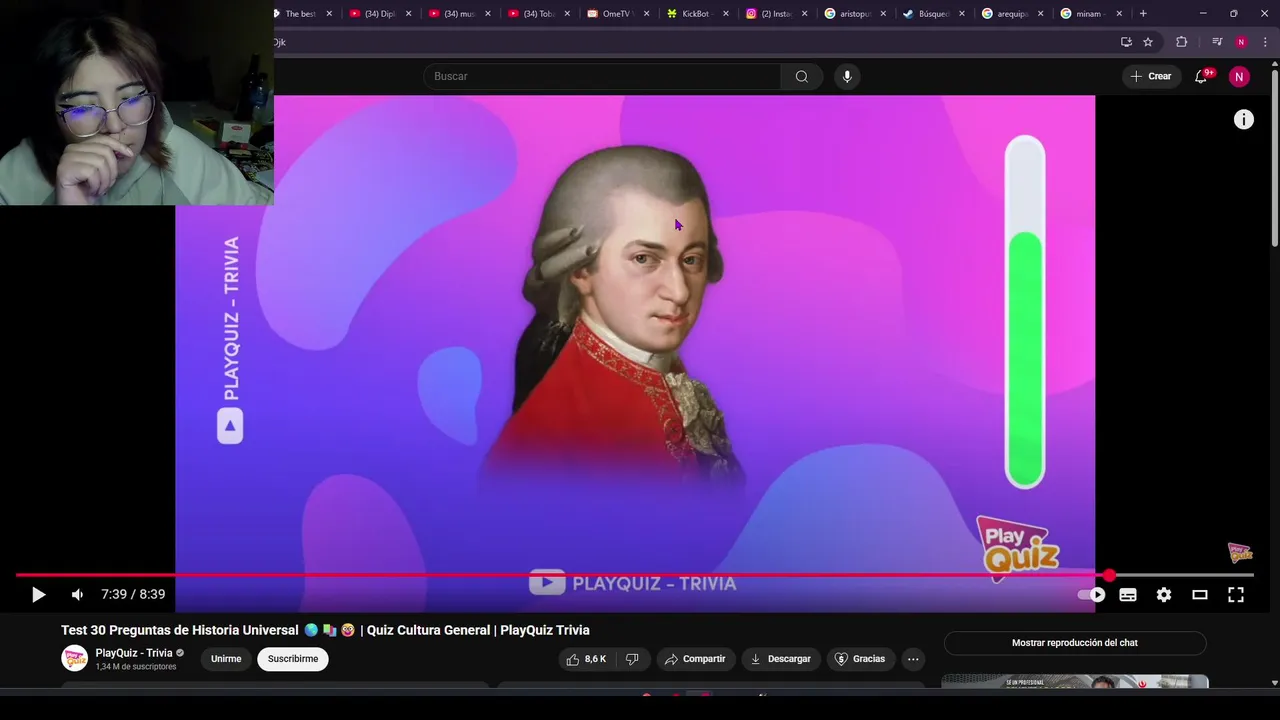Click the search magnifier button

802,76
